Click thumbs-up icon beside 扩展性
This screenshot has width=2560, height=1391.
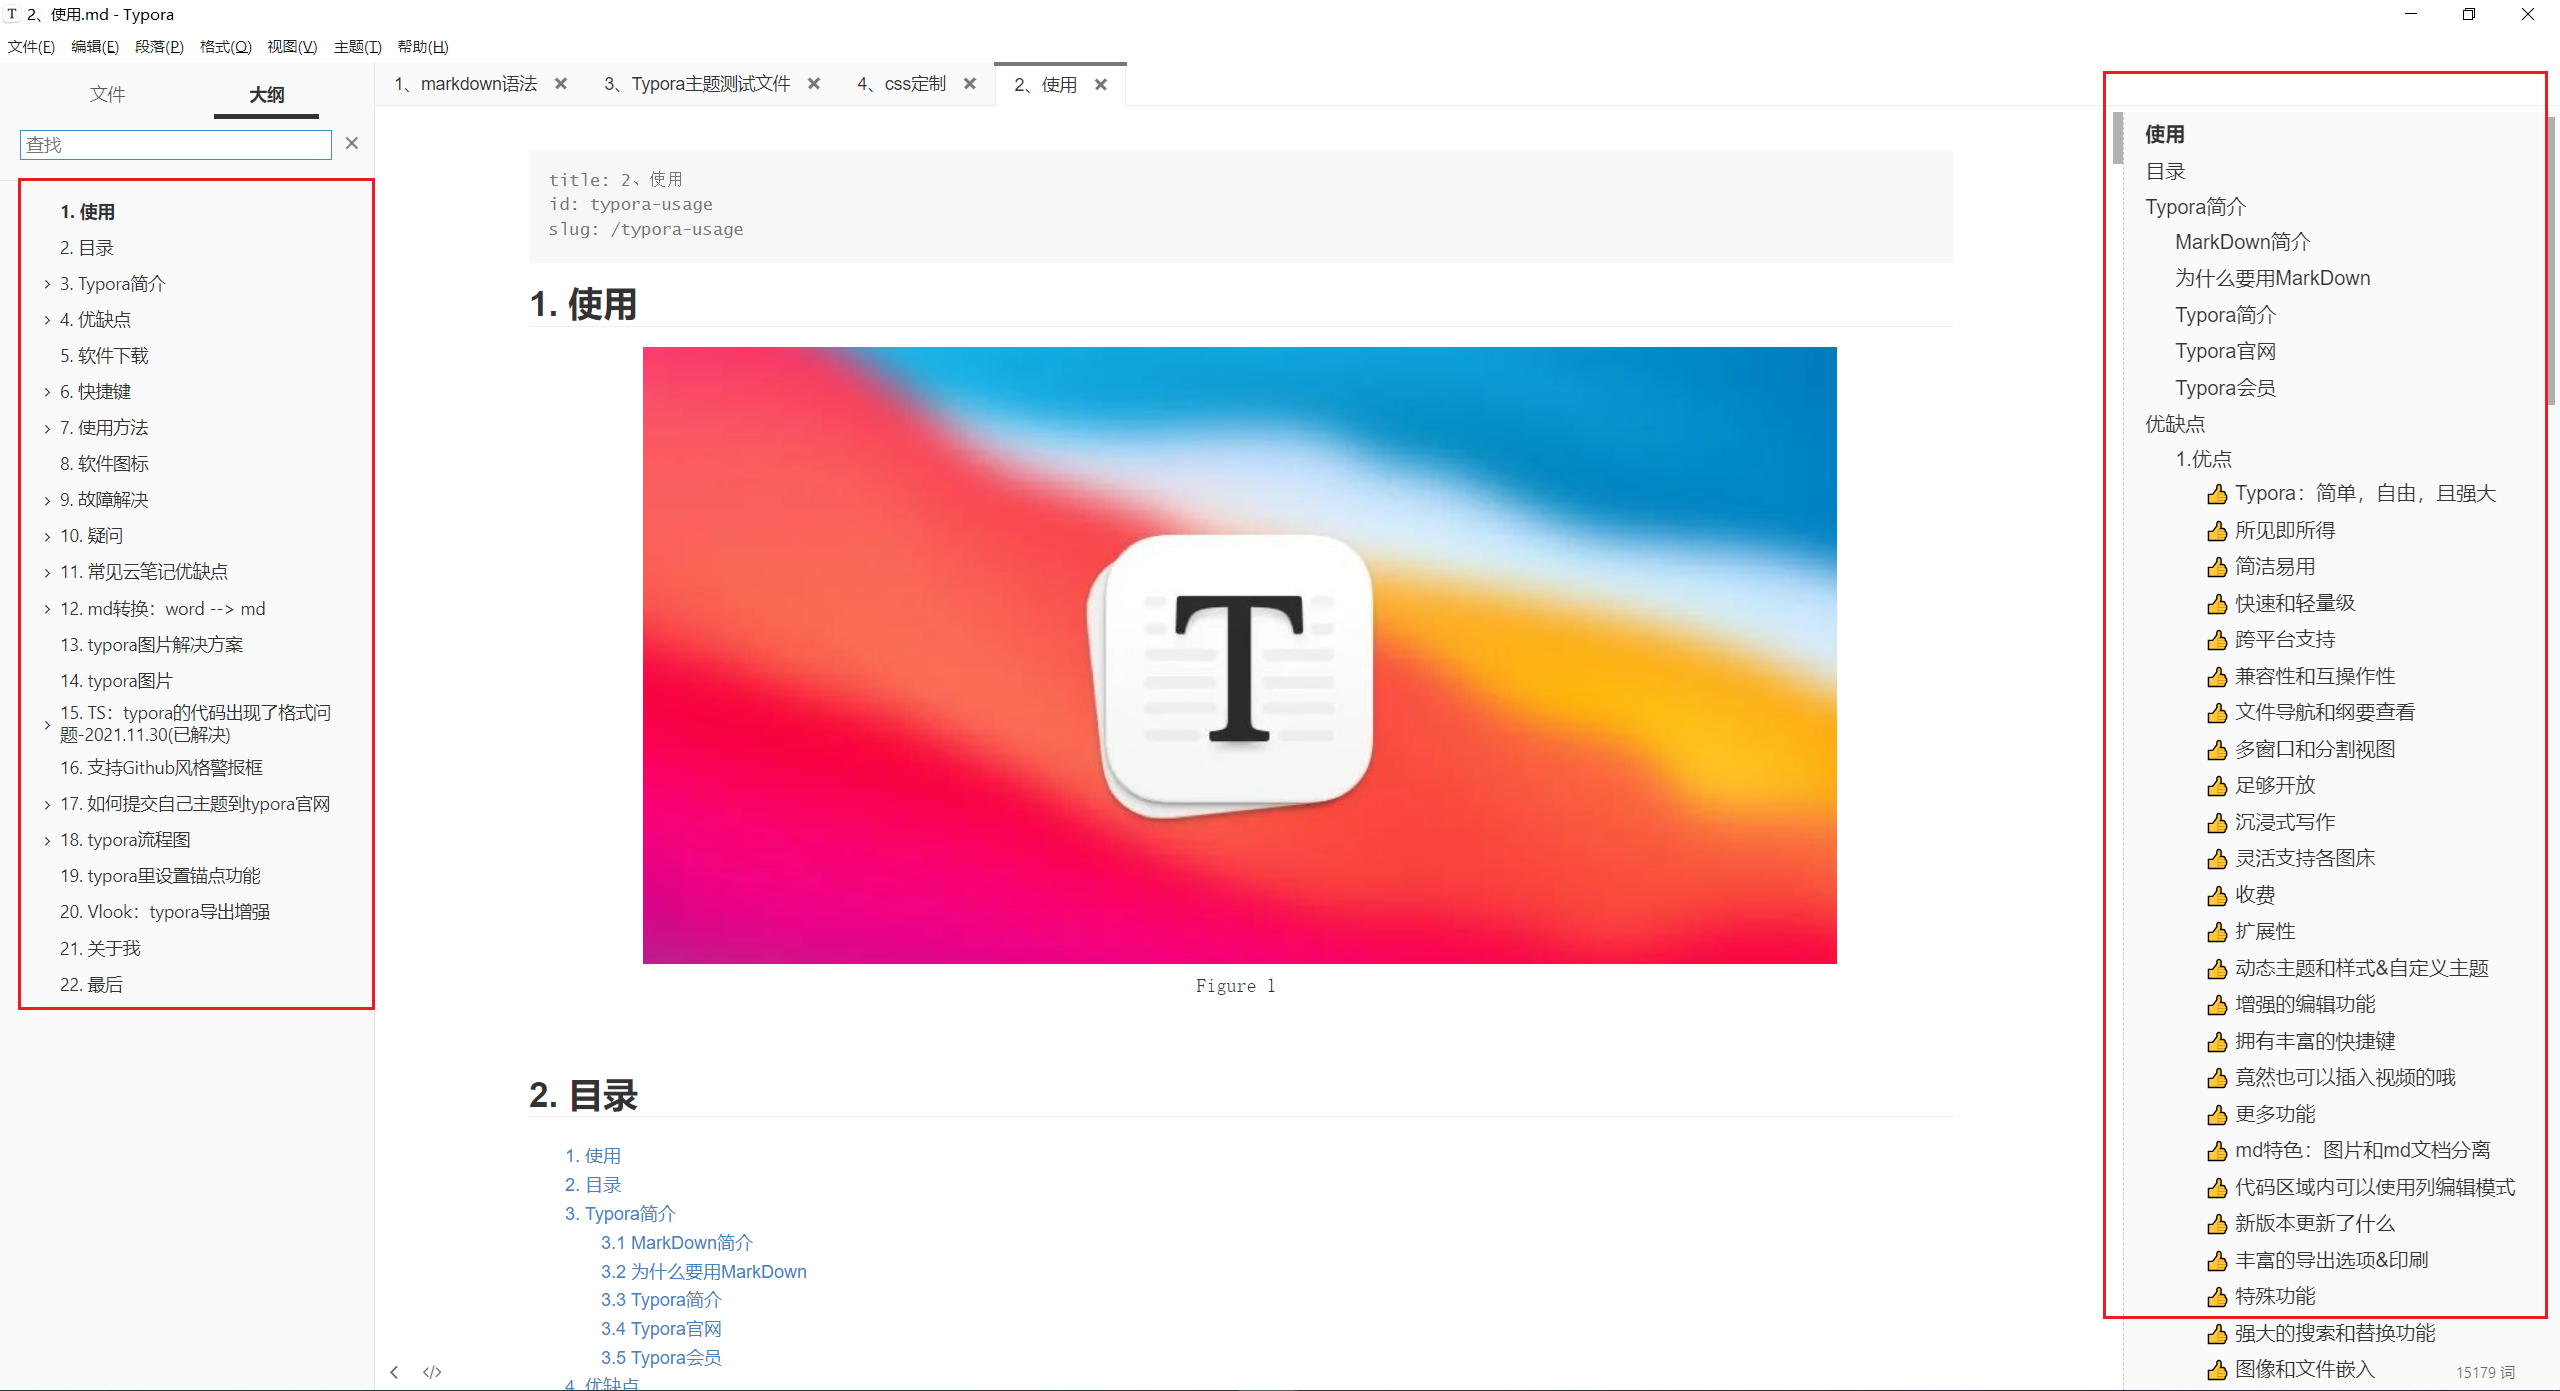click(2217, 932)
